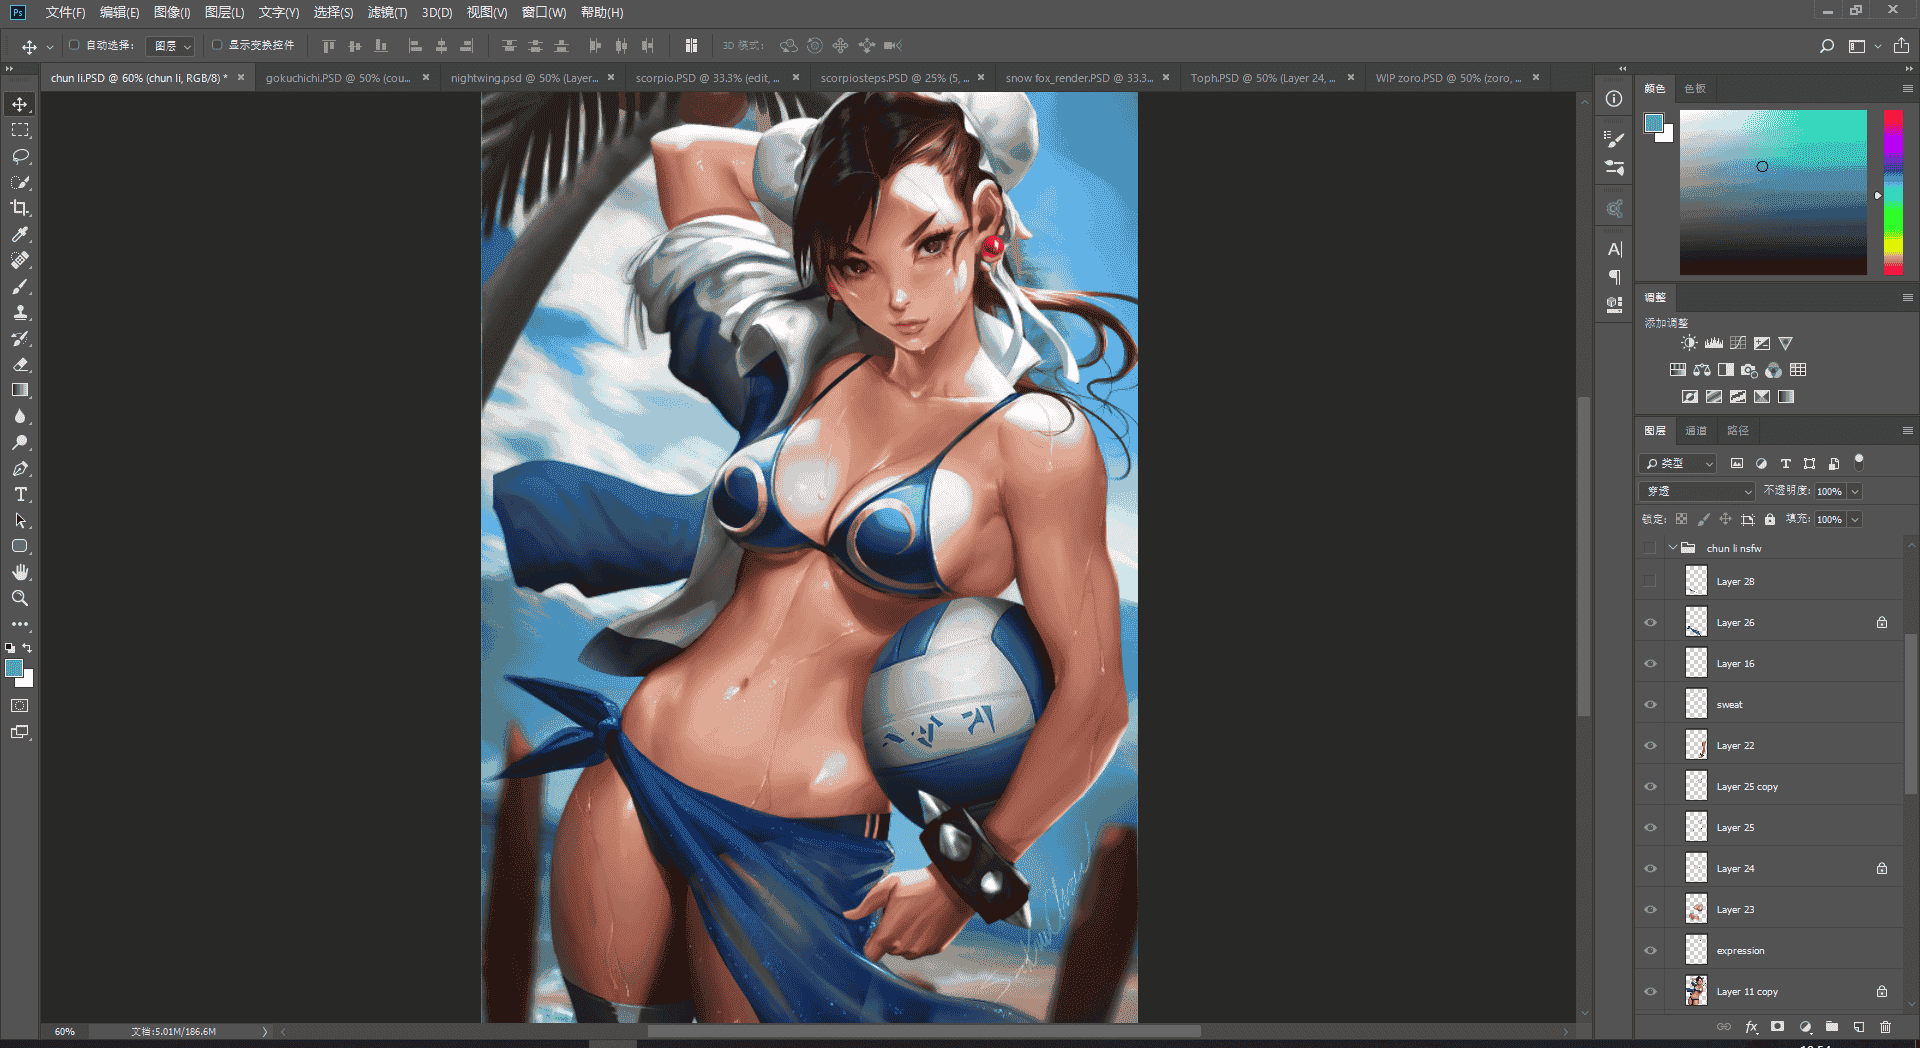Viewport: 1920px width, 1048px height.
Task: Open the layer opacity dropdown arrow
Action: pyautogui.click(x=1855, y=491)
